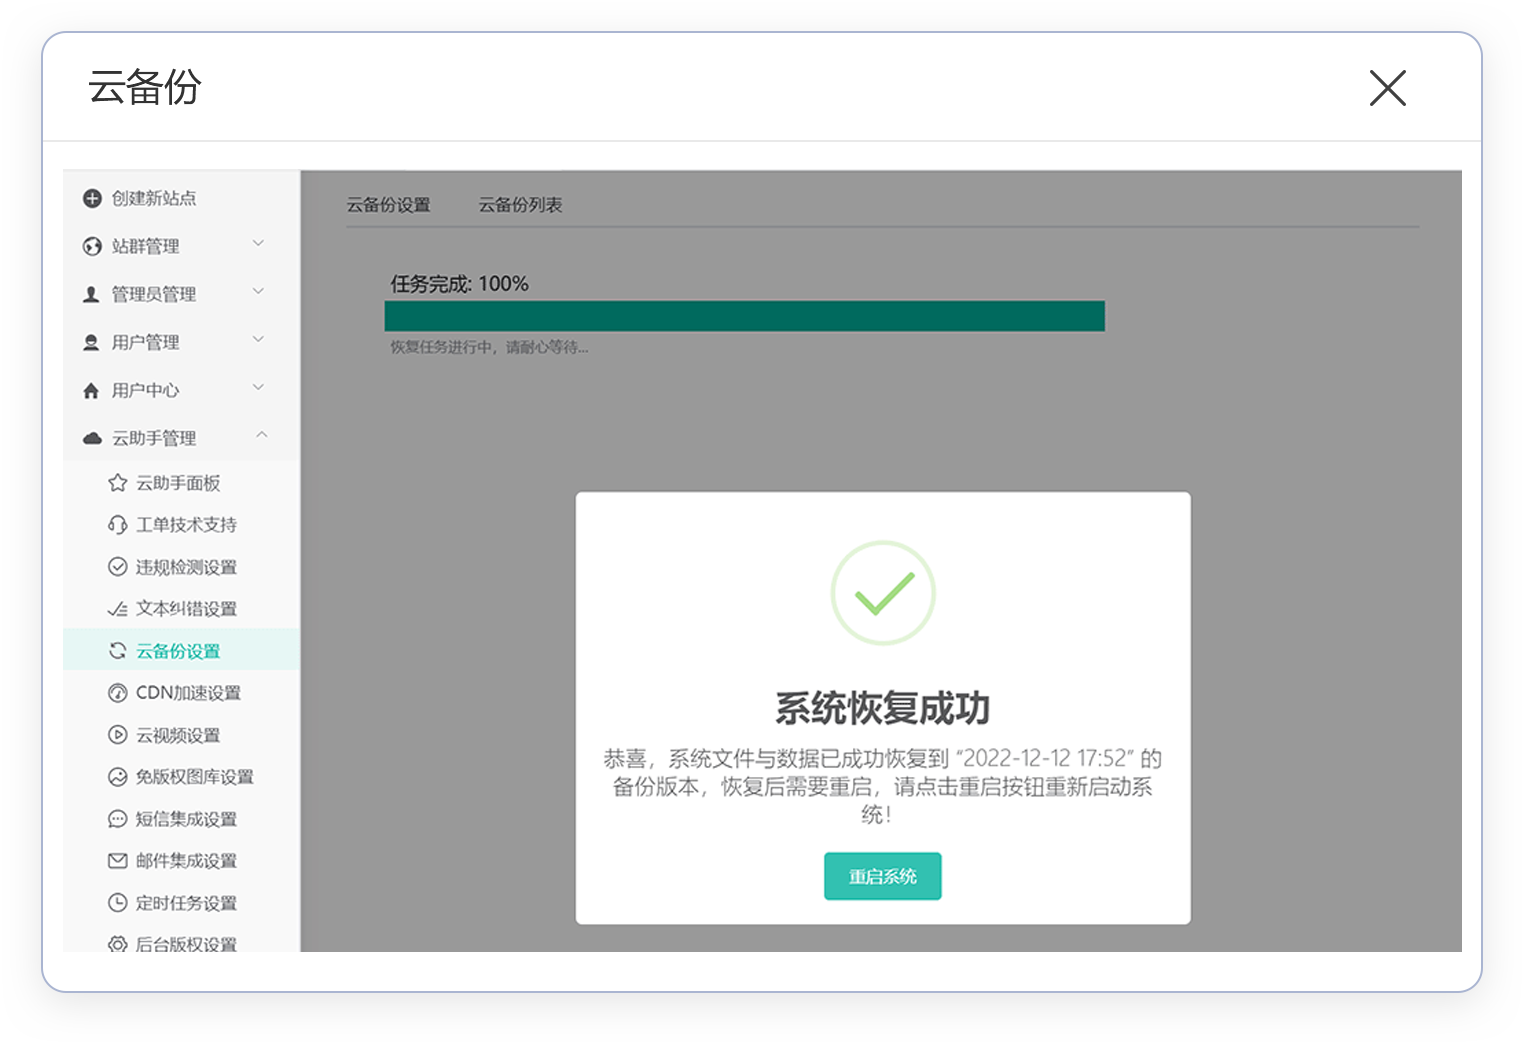Collapse the 云助手管理 section chevron
Viewport: 1524px width, 1044px height.
point(261,435)
